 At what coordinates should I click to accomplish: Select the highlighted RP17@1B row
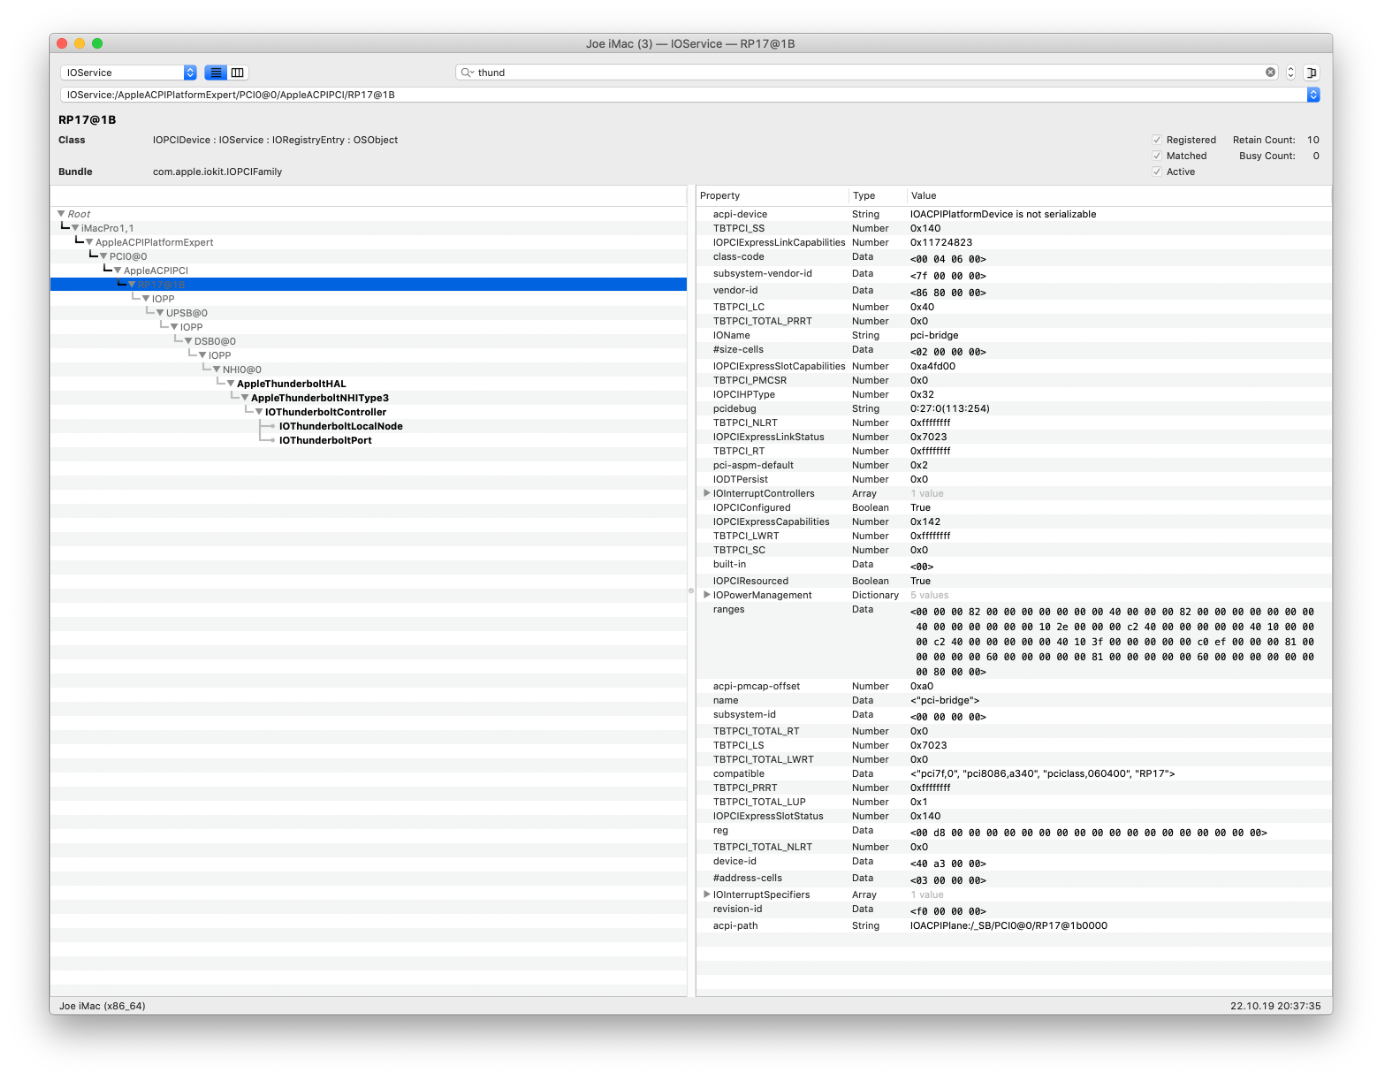(x=368, y=284)
